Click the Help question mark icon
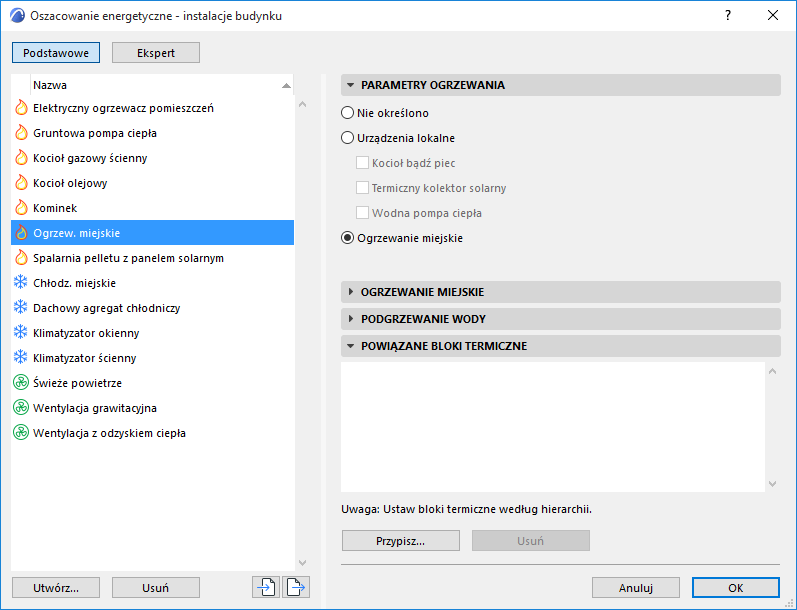 coord(728,16)
